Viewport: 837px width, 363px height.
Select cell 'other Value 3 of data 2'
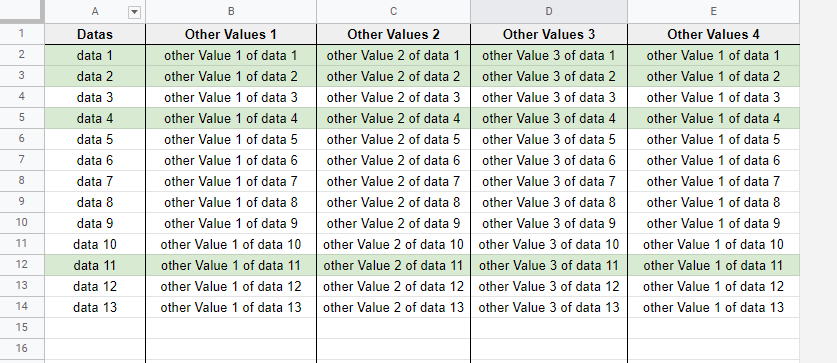(549, 76)
